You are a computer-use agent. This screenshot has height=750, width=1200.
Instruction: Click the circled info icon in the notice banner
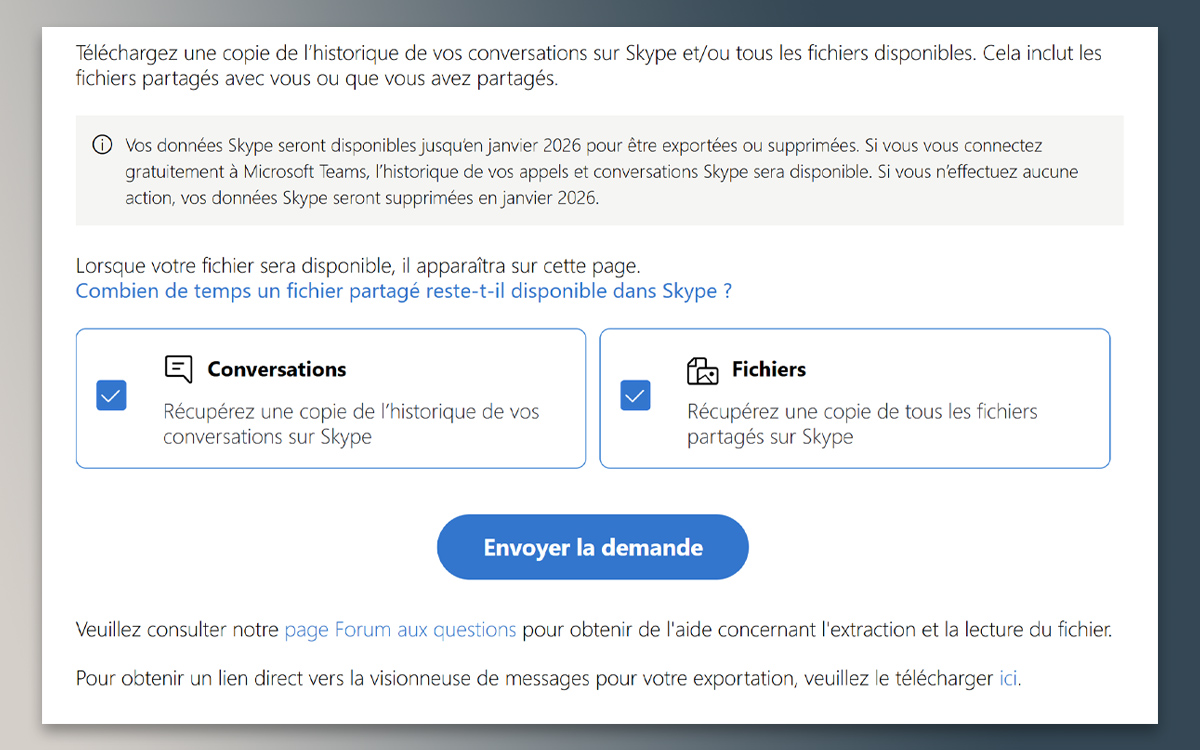coord(102,145)
